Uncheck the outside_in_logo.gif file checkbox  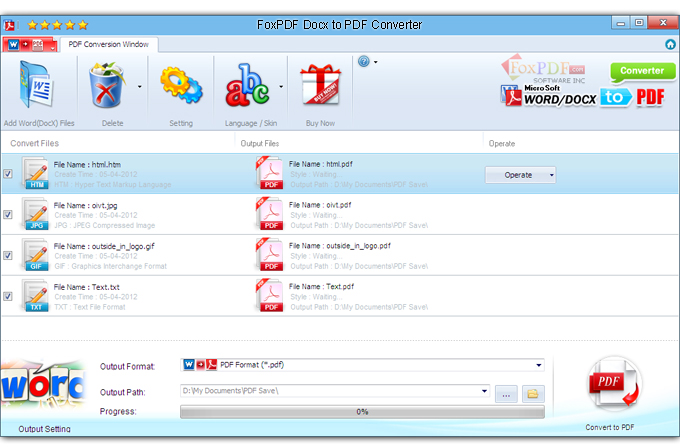click(8, 255)
